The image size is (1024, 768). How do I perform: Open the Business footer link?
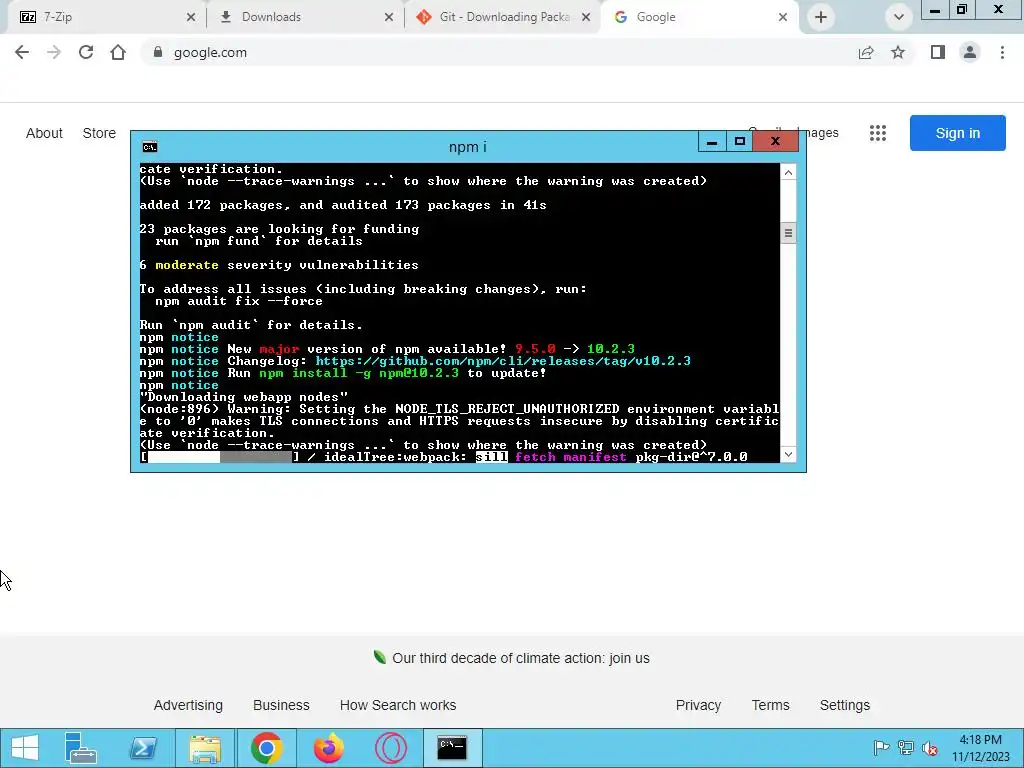pyautogui.click(x=281, y=705)
